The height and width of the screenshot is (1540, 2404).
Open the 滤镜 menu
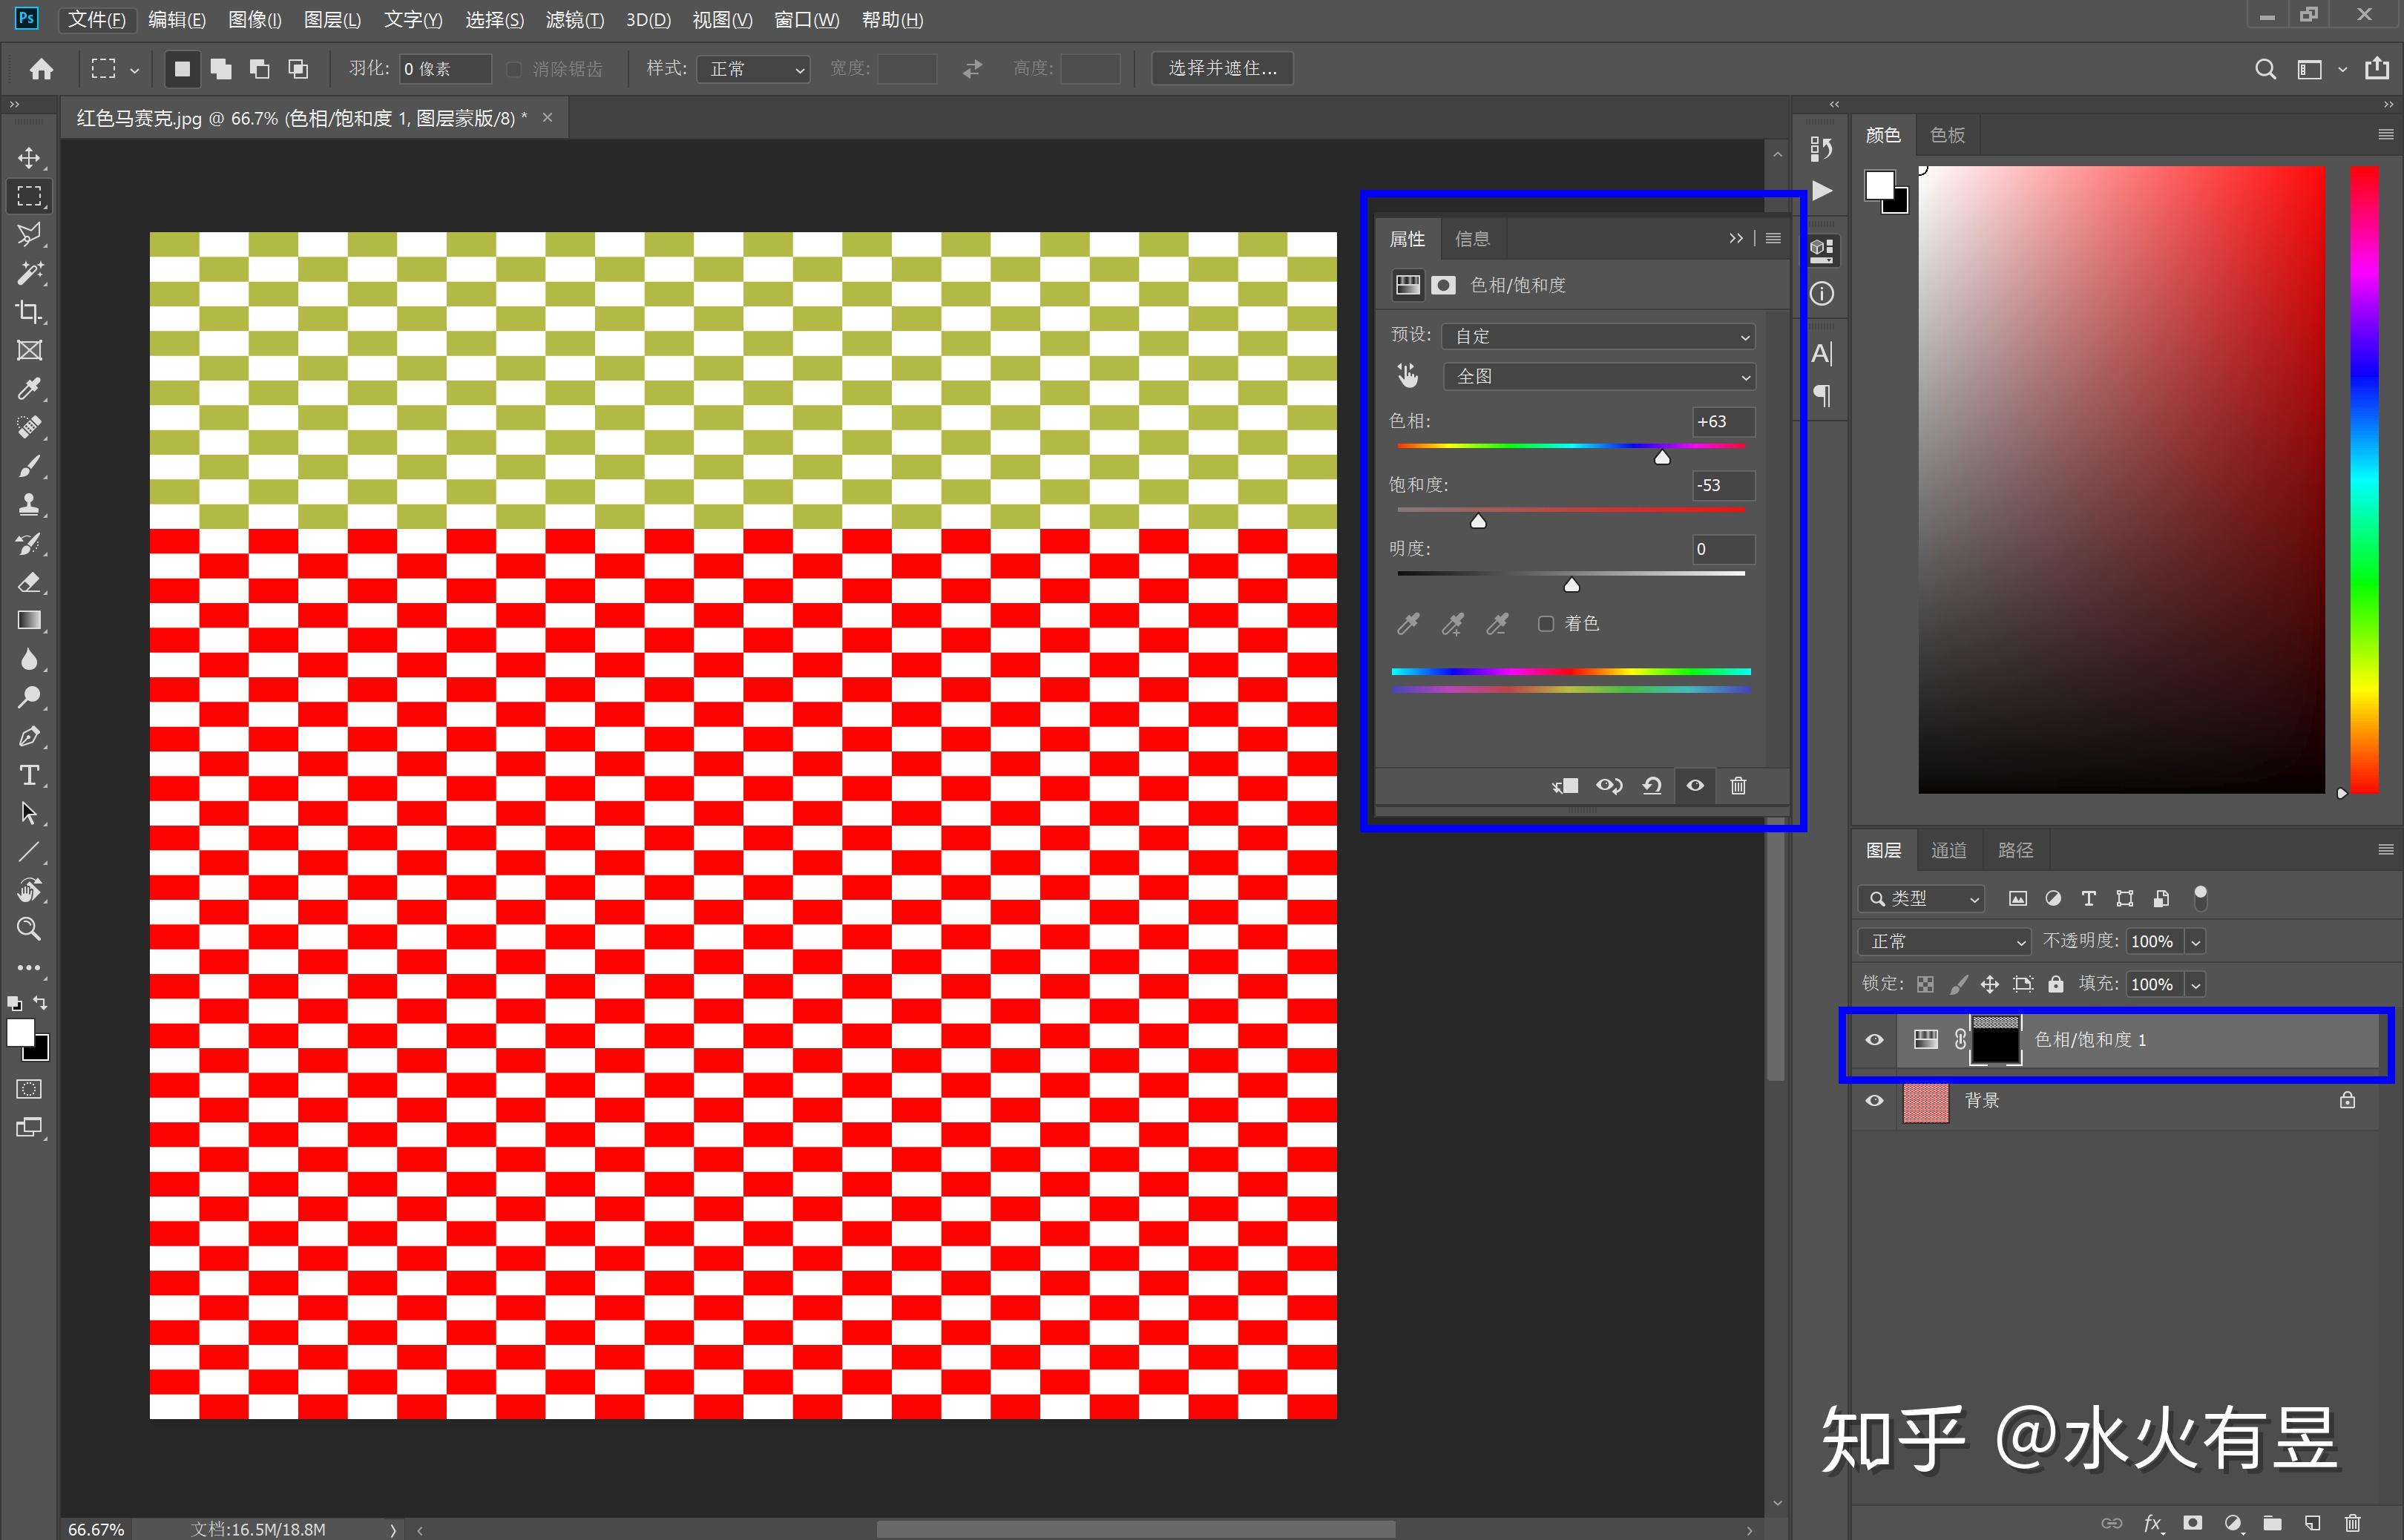click(574, 20)
